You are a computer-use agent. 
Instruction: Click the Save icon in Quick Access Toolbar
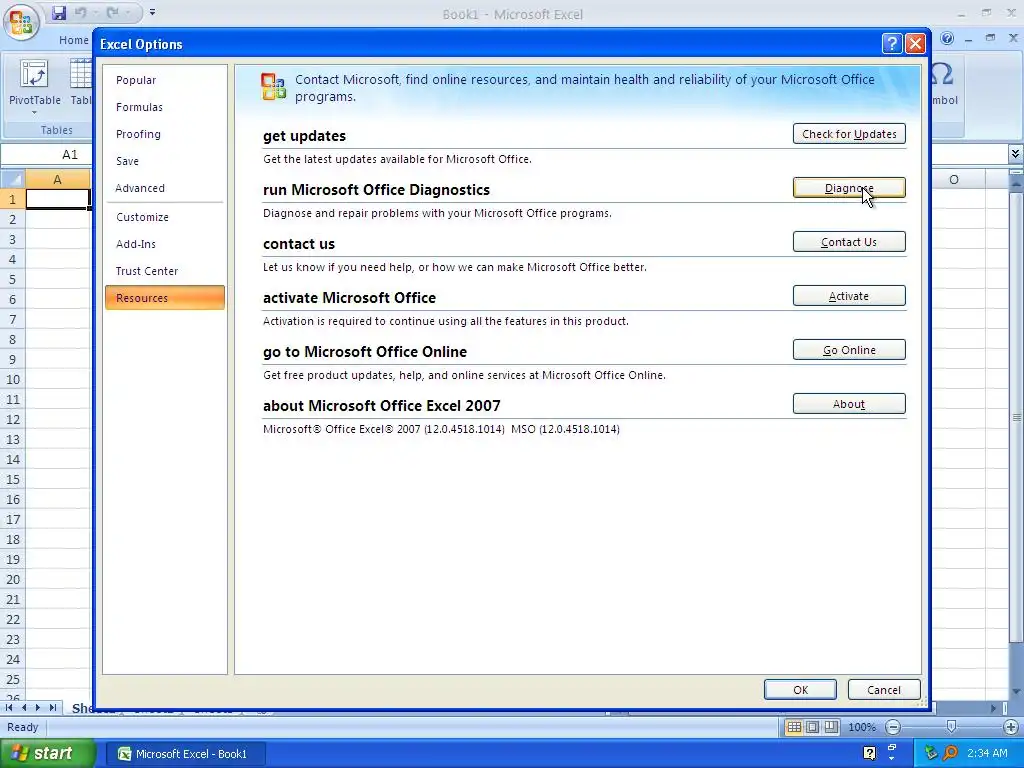click(x=59, y=12)
